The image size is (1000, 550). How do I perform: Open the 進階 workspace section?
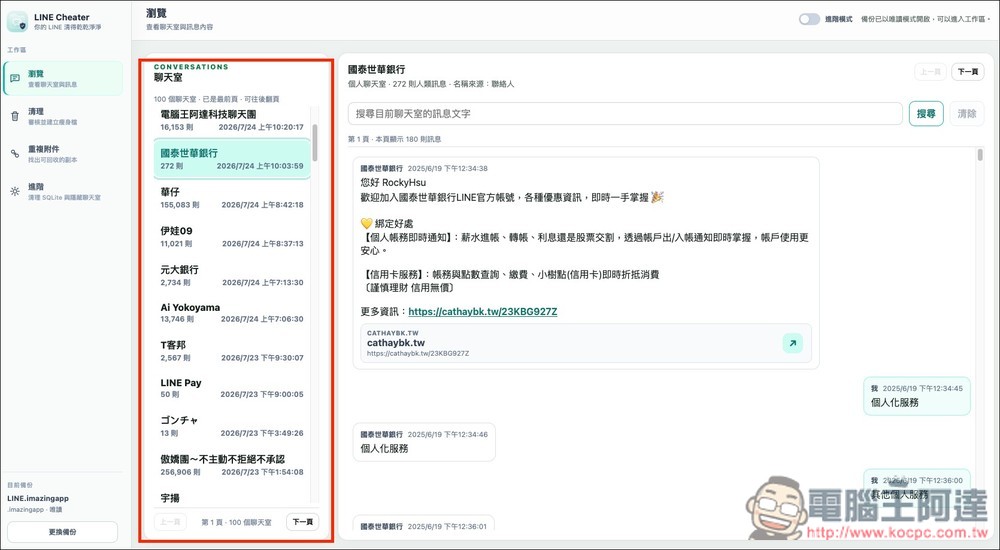(x=63, y=191)
